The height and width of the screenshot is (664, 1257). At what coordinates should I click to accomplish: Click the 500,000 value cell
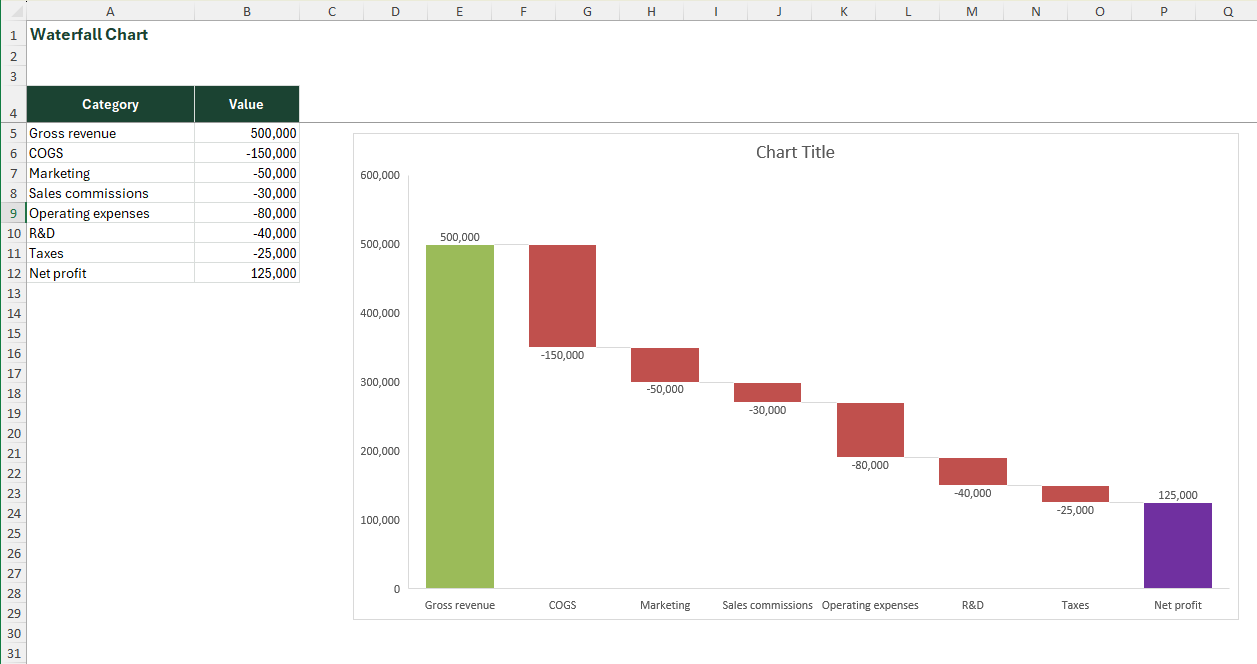pyautogui.click(x=247, y=133)
